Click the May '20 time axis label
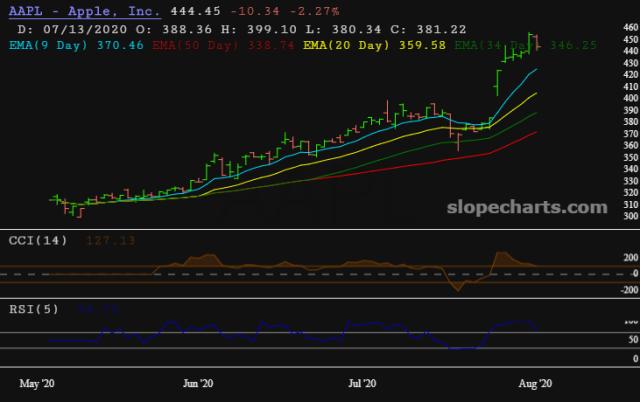The width and height of the screenshot is (640, 402). 37,383
